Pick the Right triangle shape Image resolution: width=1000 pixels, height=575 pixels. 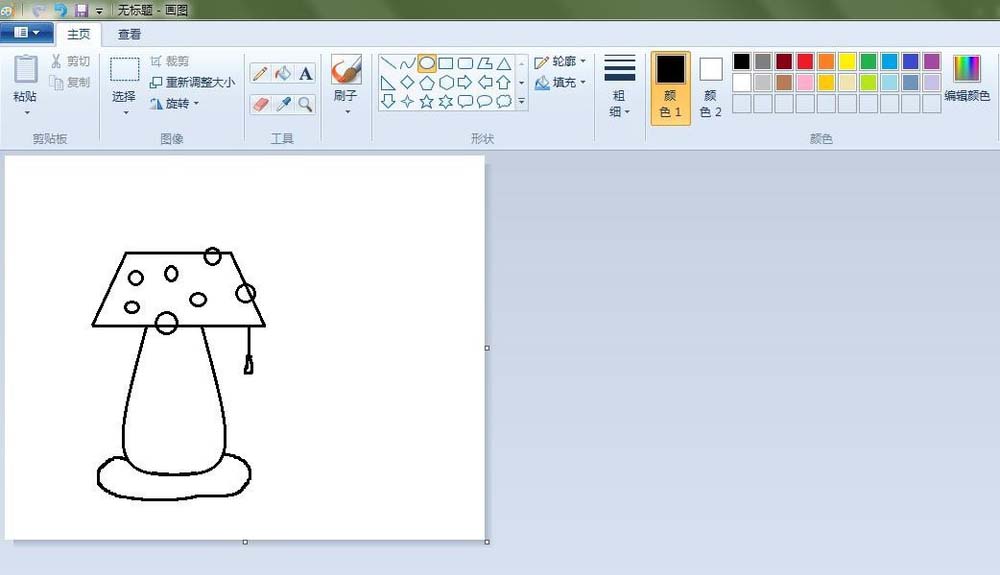coord(388,82)
